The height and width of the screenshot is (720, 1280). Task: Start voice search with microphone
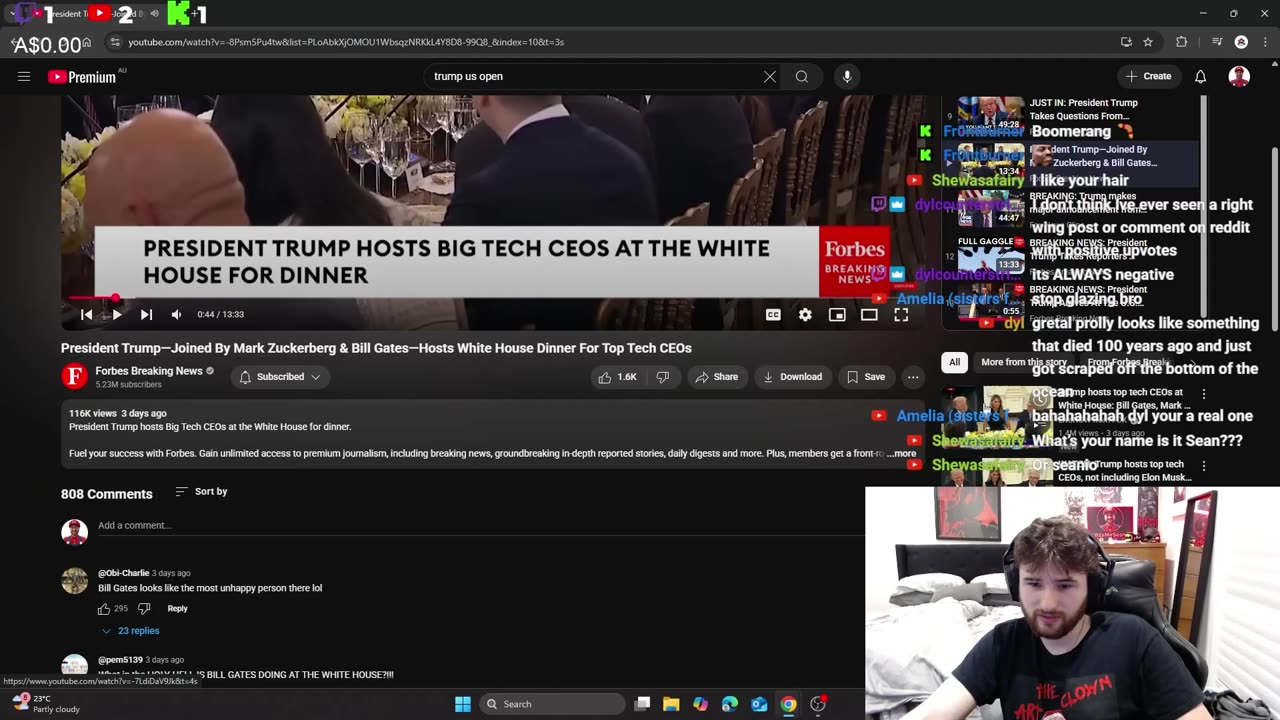click(847, 76)
